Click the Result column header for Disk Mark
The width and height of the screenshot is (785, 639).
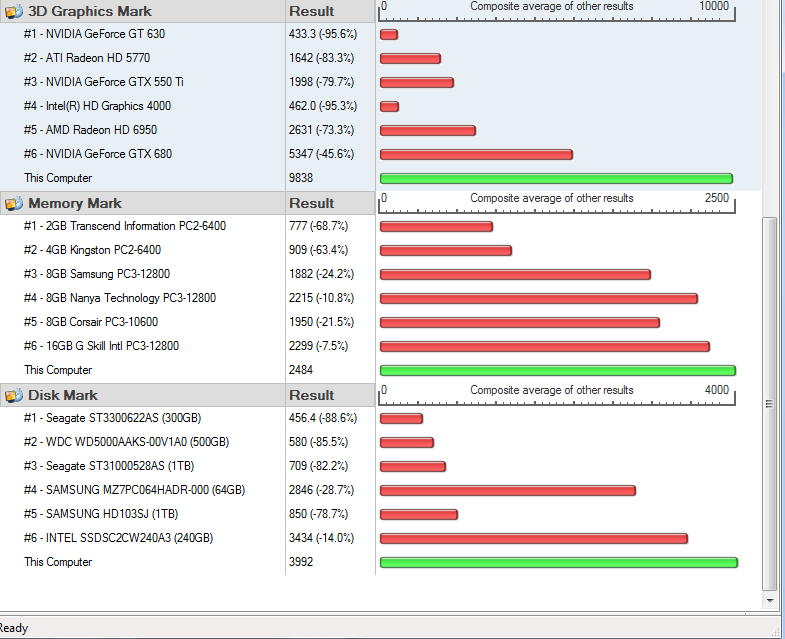[311, 395]
